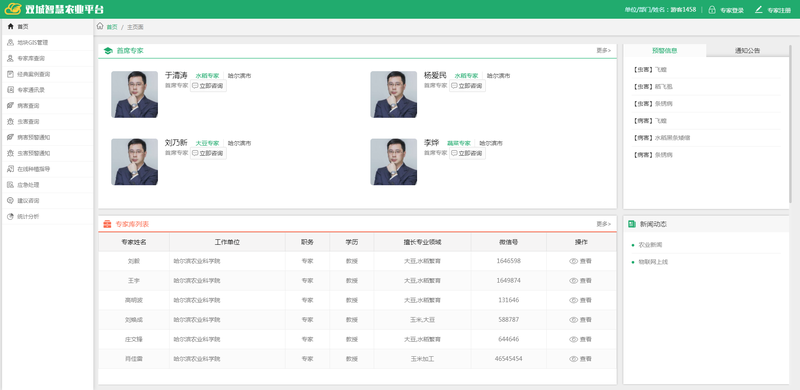The width and height of the screenshot is (800, 390).
Task: Click the 首页 breadcrumb link
Action: [x=112, y=27]
